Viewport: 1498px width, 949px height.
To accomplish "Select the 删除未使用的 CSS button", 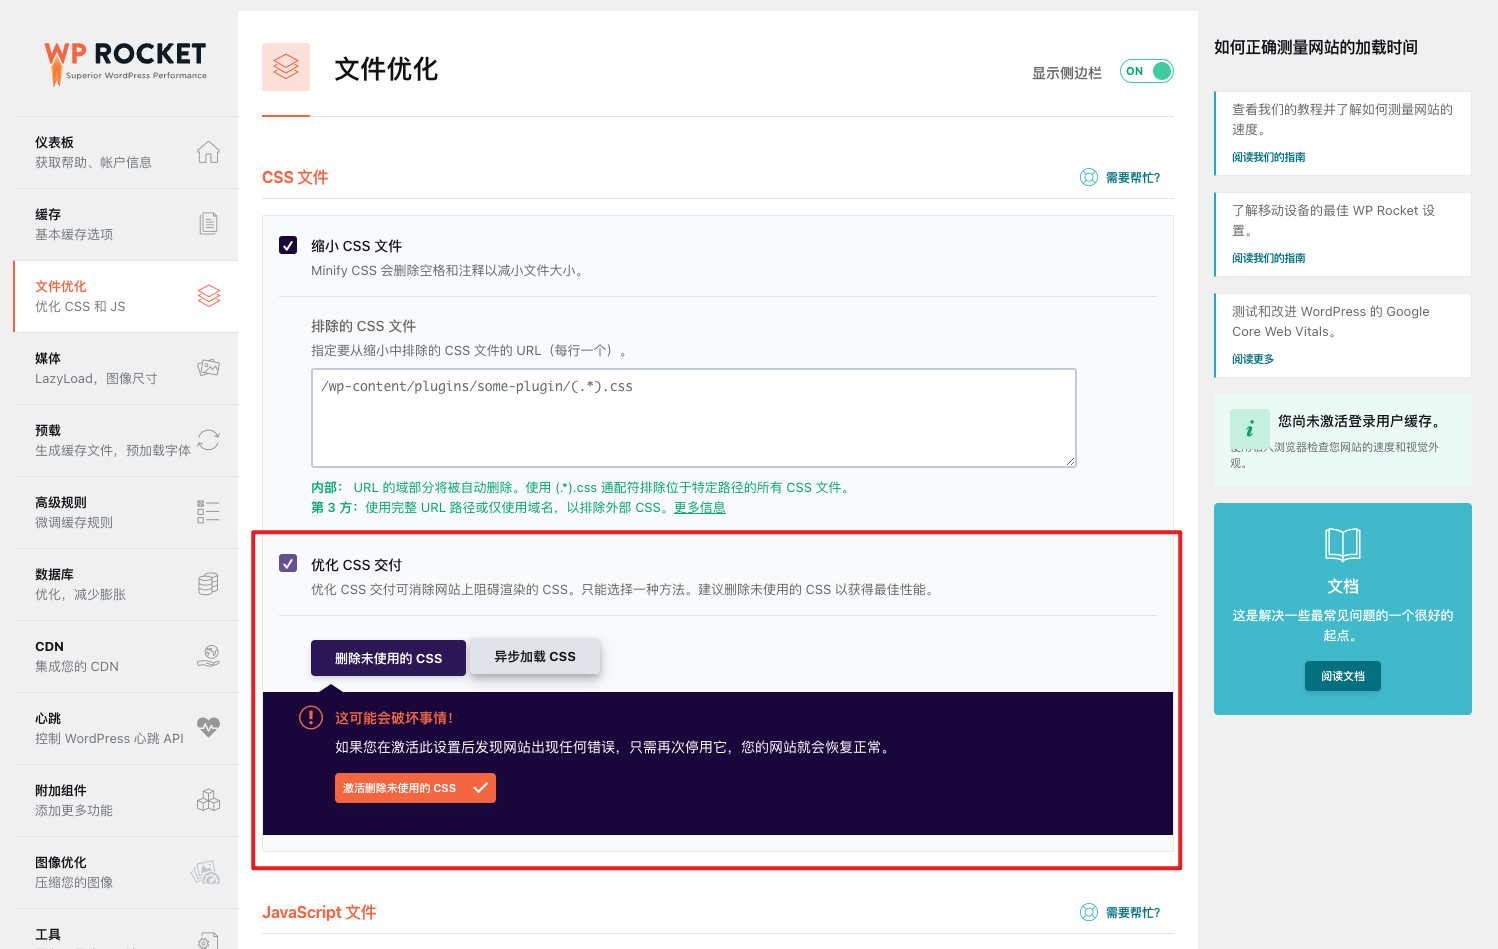I will [x=388, y=658].
